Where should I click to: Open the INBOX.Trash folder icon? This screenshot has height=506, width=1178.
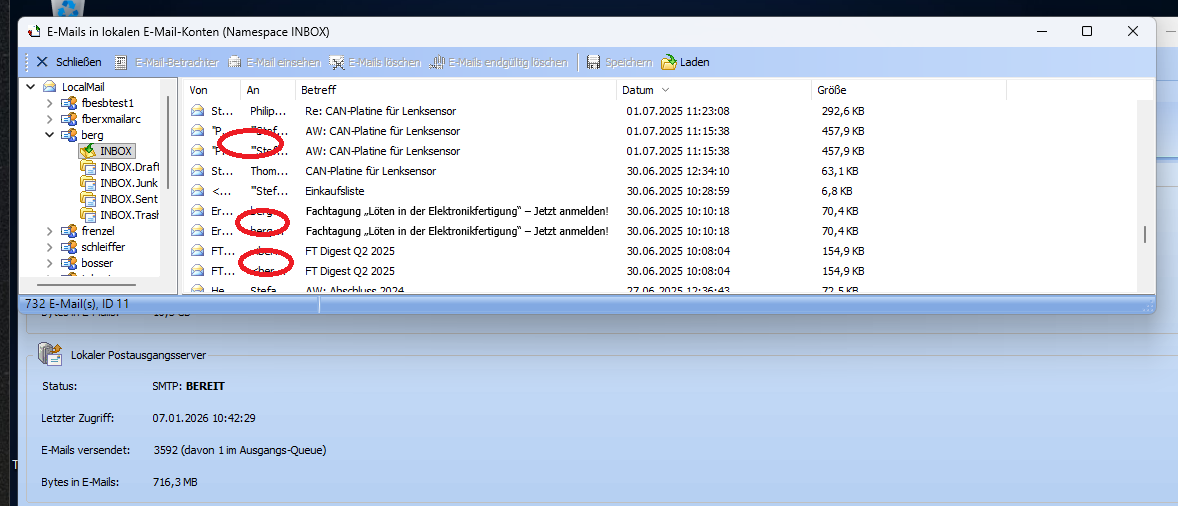(88, 215)
